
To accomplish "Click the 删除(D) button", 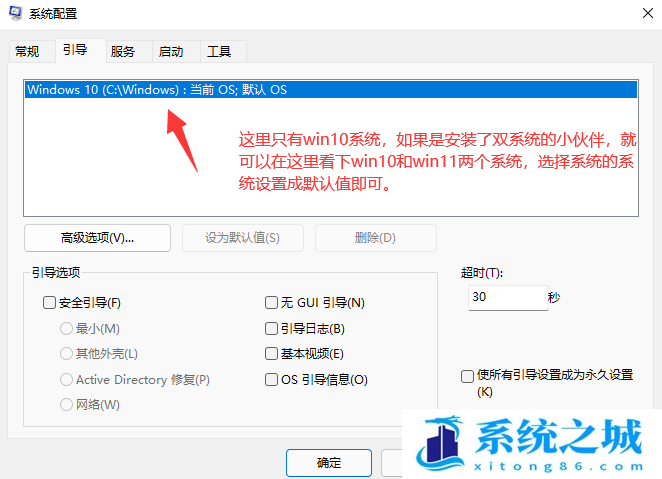I will coord(375,238).
